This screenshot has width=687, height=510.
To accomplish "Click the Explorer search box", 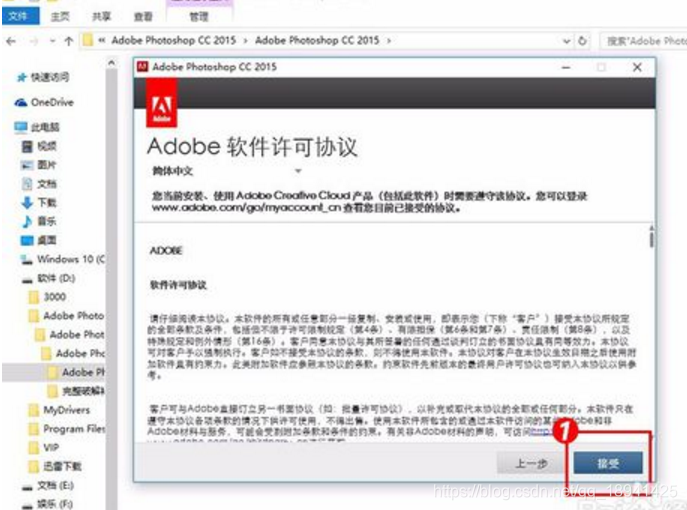I will (643, 41).
